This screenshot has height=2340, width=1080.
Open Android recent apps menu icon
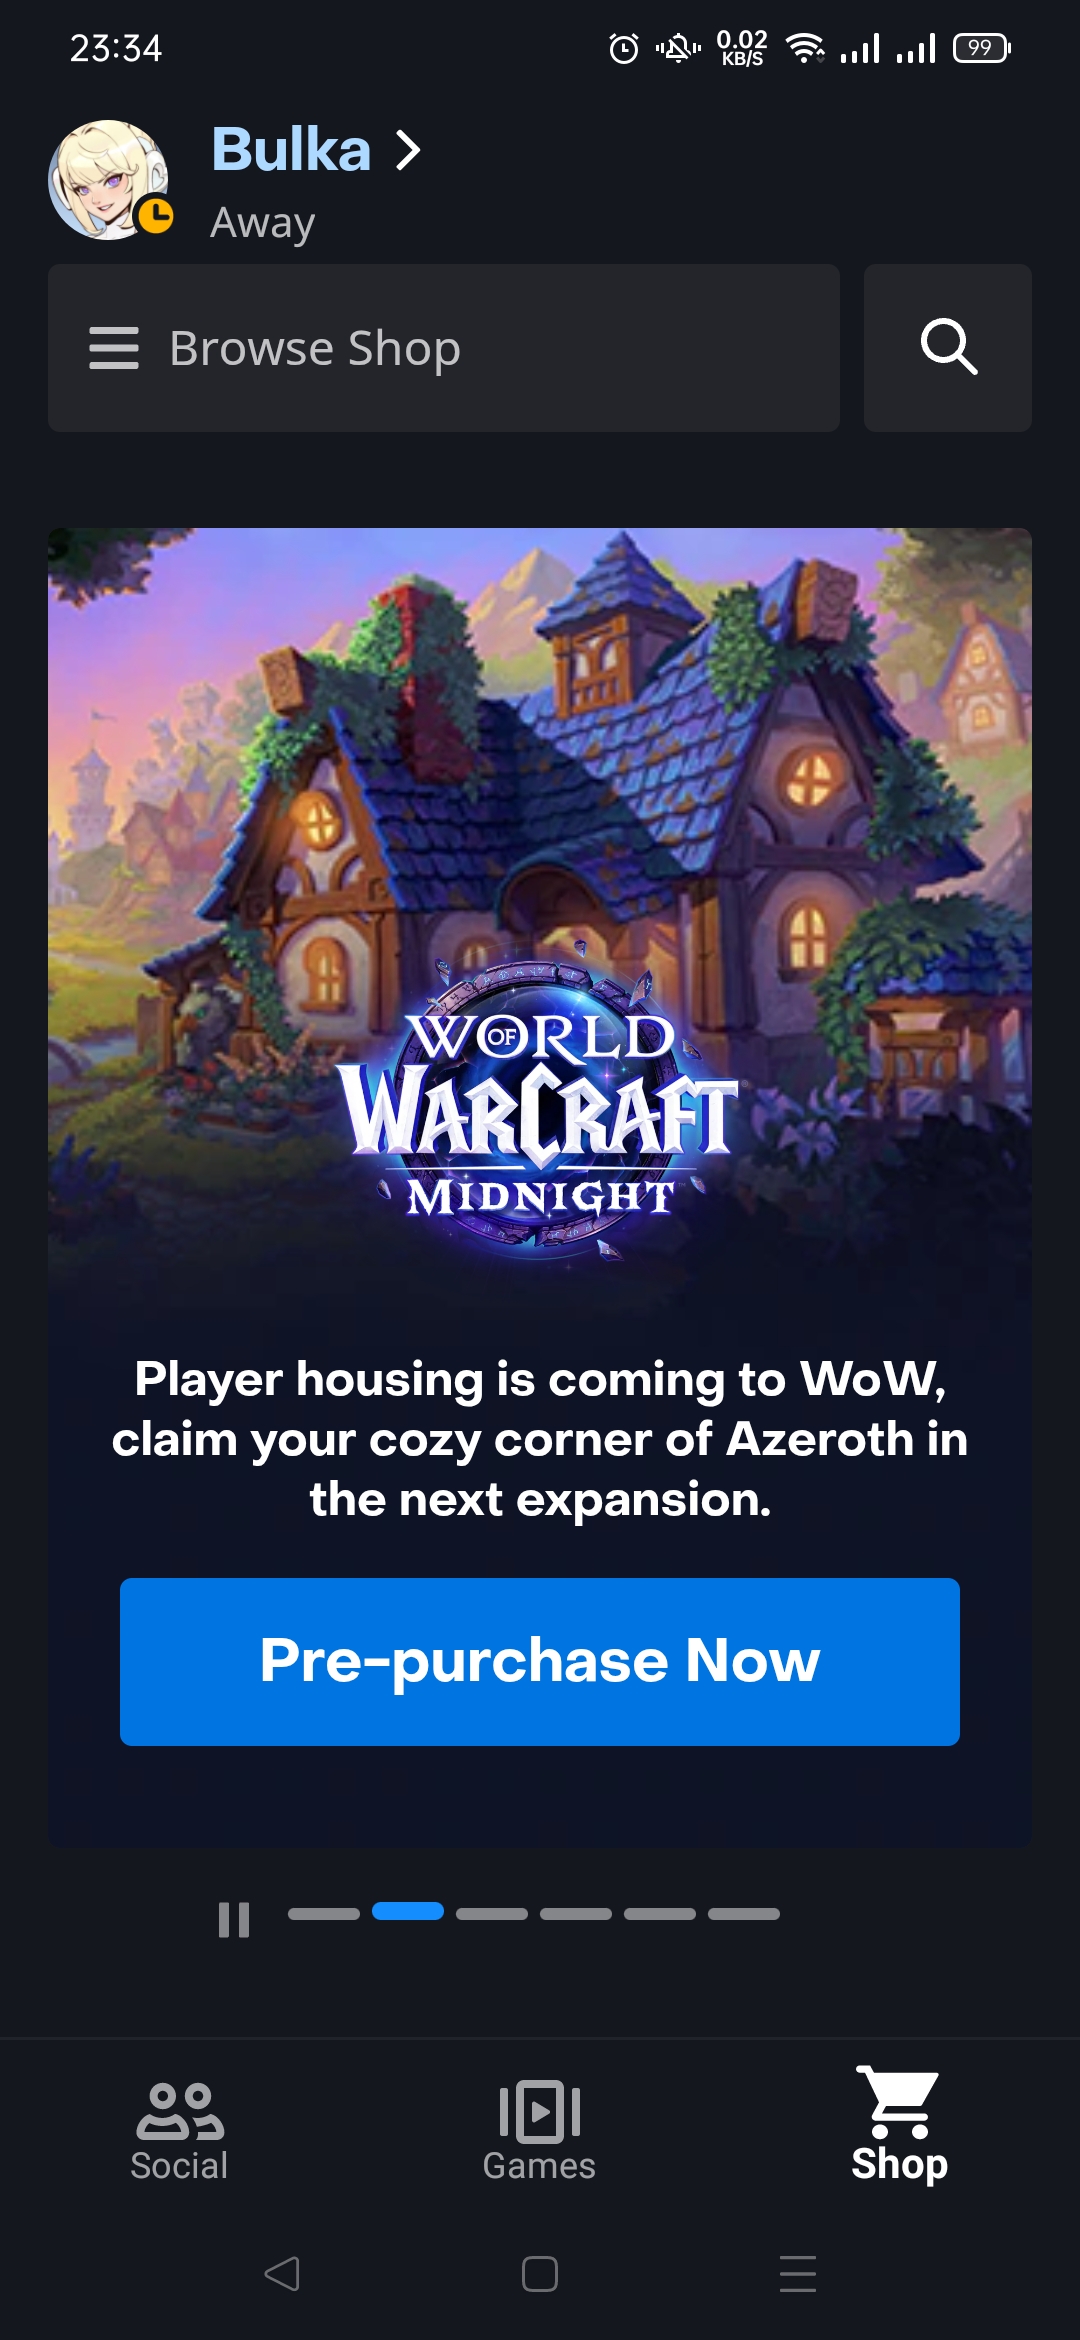coord(798,2274)
